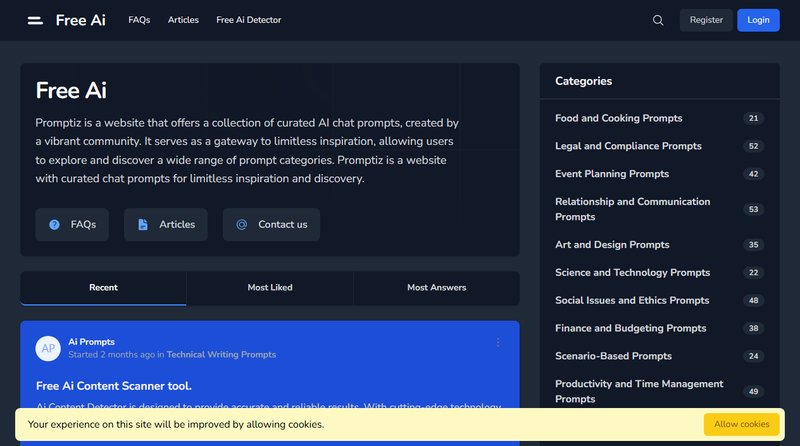Click the Articles document icon
Image resolution: width=800 pixels, height=446 pixels.
(x=143, y=225)
